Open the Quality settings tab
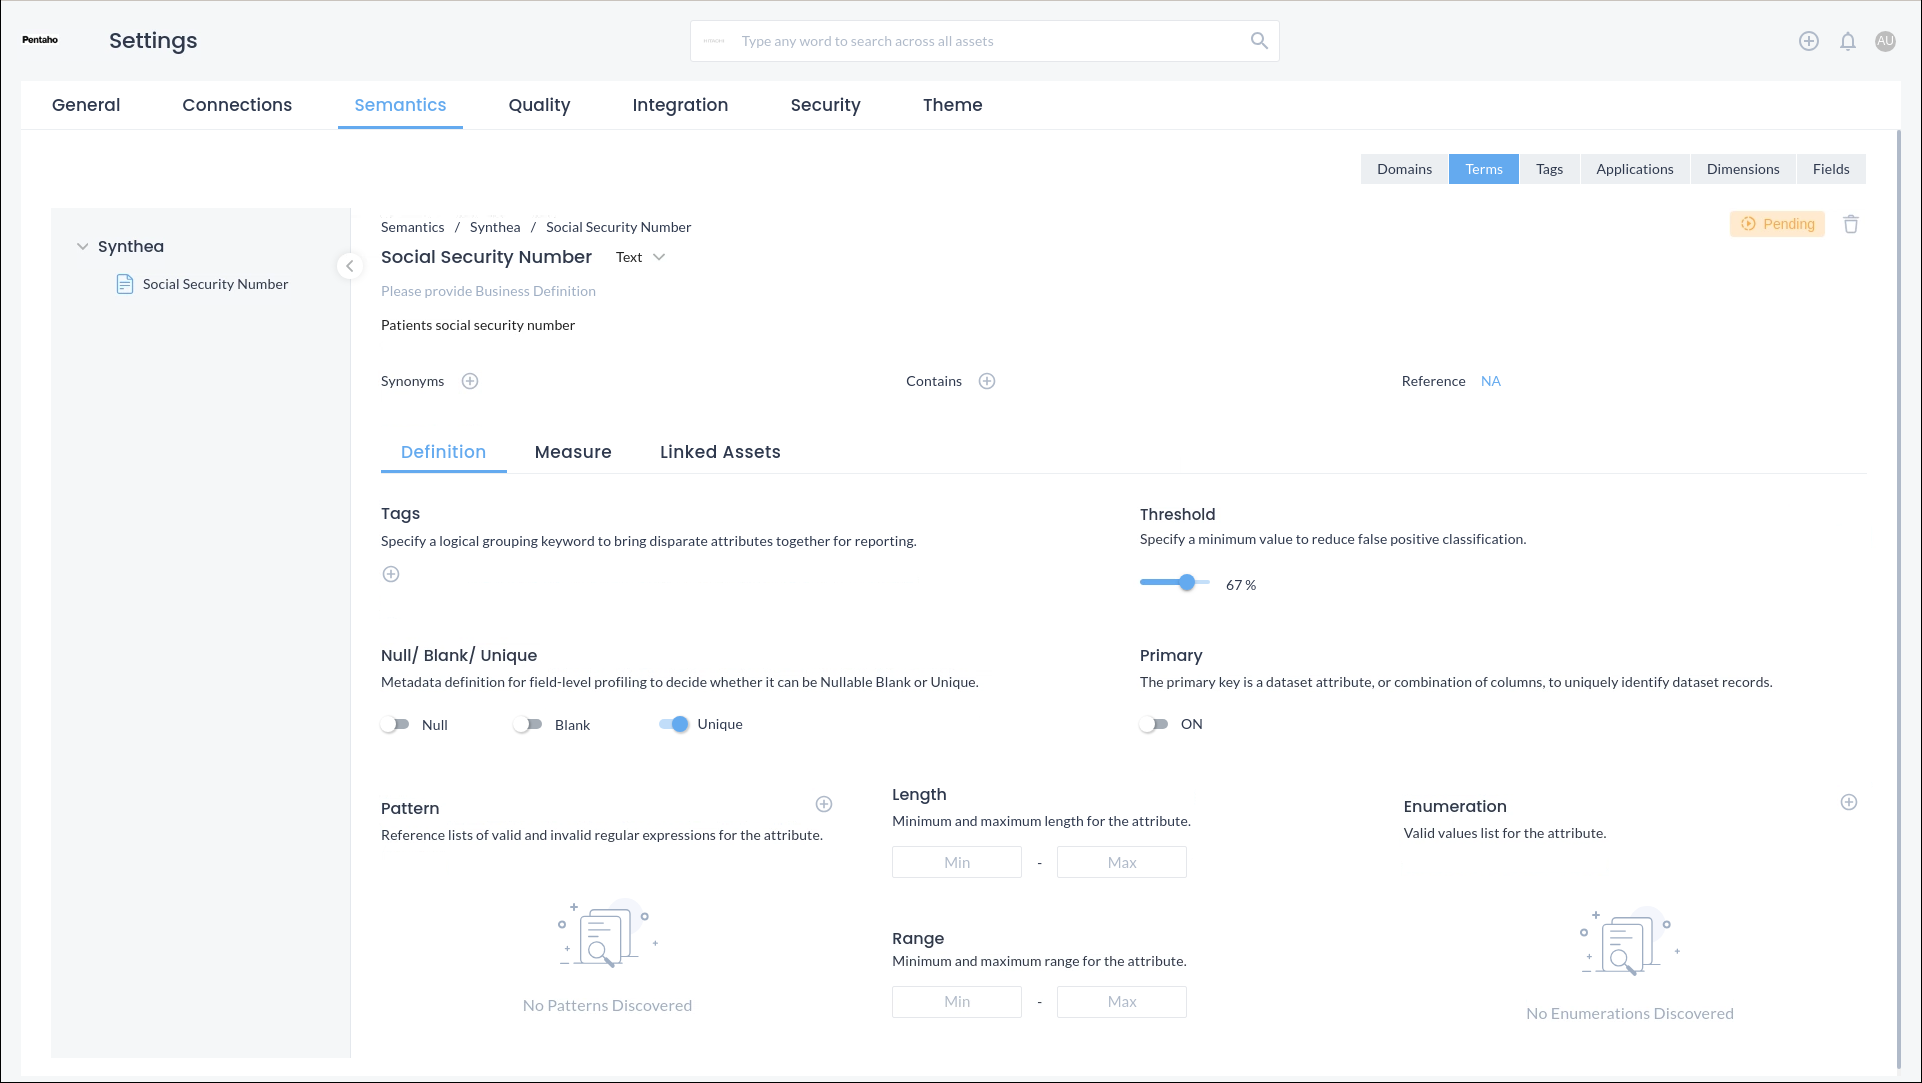The image size is (1922, 1083). (x=539, y=105)
